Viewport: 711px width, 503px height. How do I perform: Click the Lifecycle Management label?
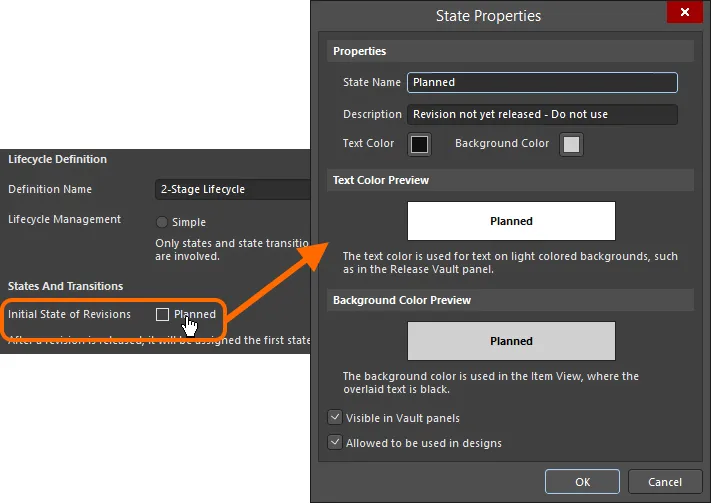[x=64, y=220]
